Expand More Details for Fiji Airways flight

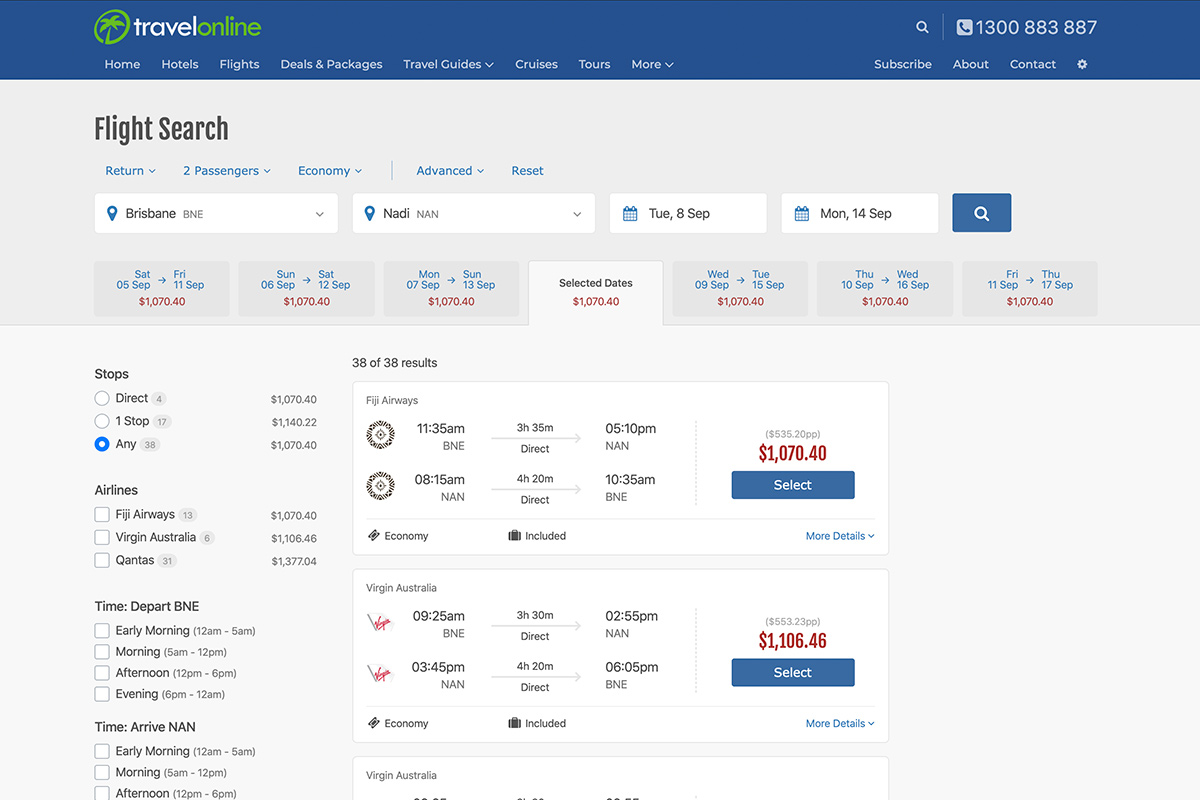click(x=839, y=536)
